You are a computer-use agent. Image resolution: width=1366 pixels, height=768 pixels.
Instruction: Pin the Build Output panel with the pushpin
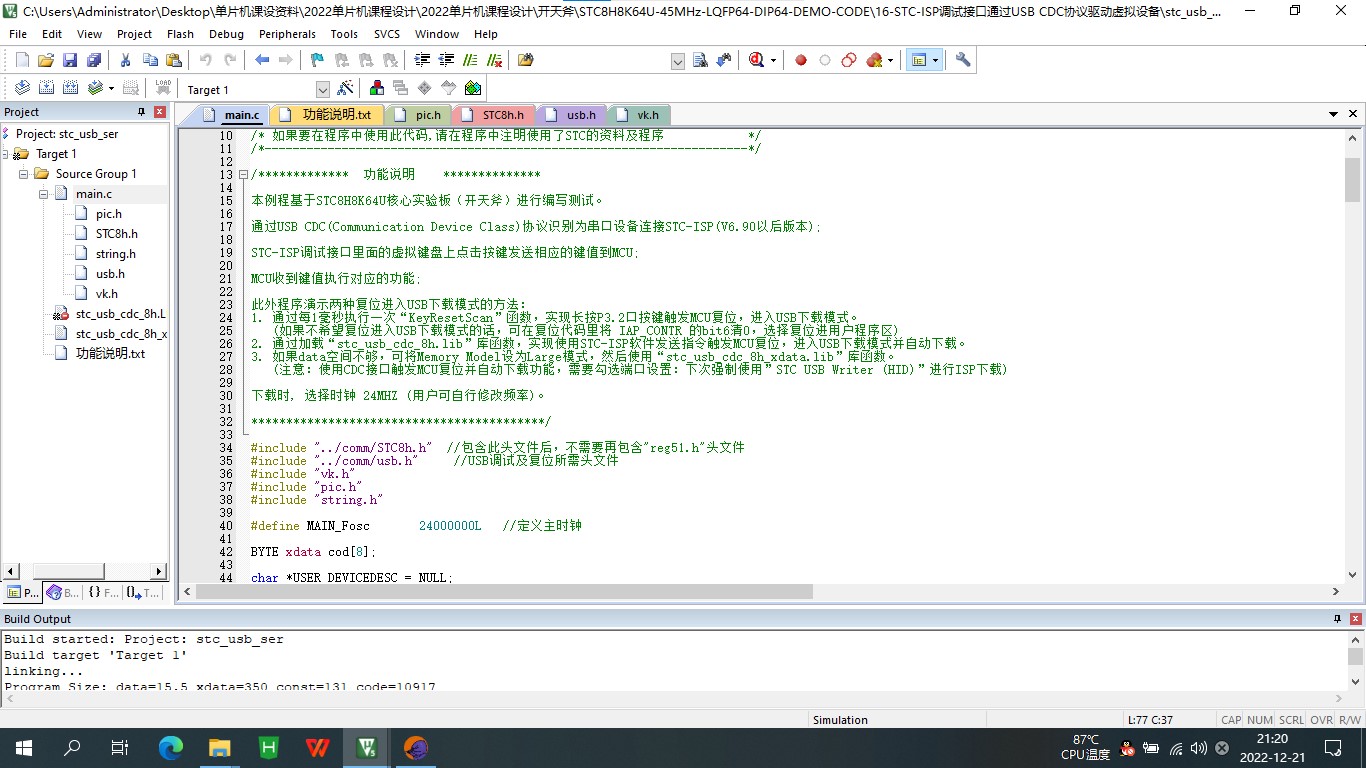(1338, 619)
